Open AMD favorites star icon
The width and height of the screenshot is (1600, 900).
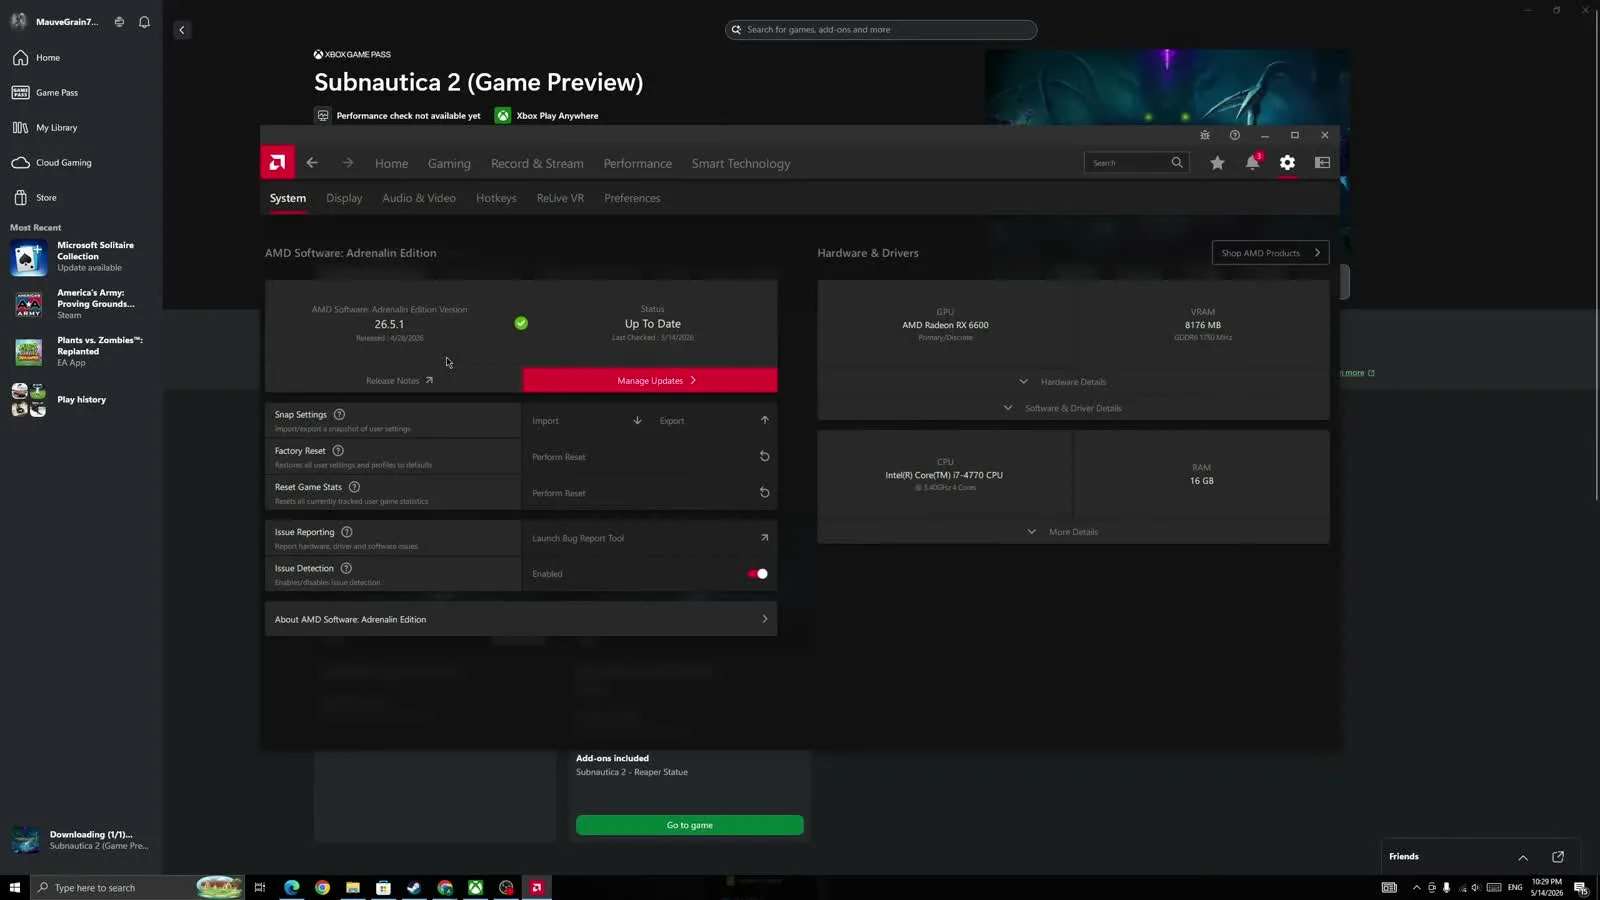pyautogui.click(x=1217, y=162)
